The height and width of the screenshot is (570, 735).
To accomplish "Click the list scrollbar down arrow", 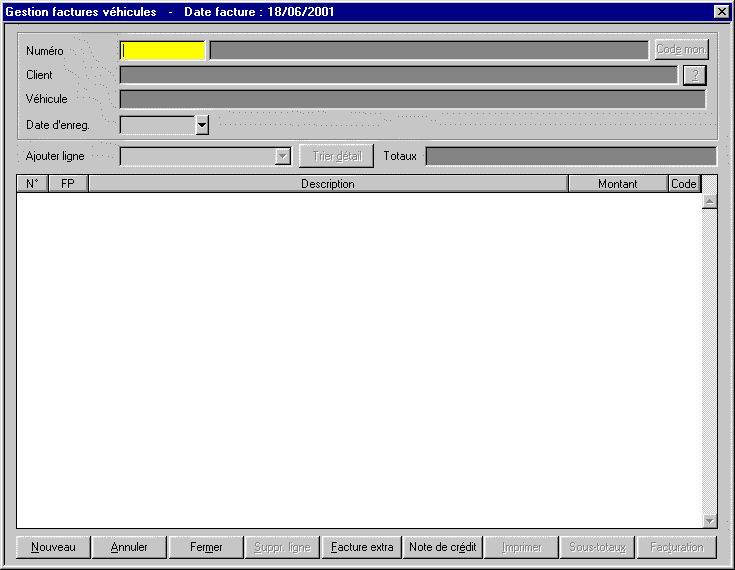I will (x=710, y=520).
